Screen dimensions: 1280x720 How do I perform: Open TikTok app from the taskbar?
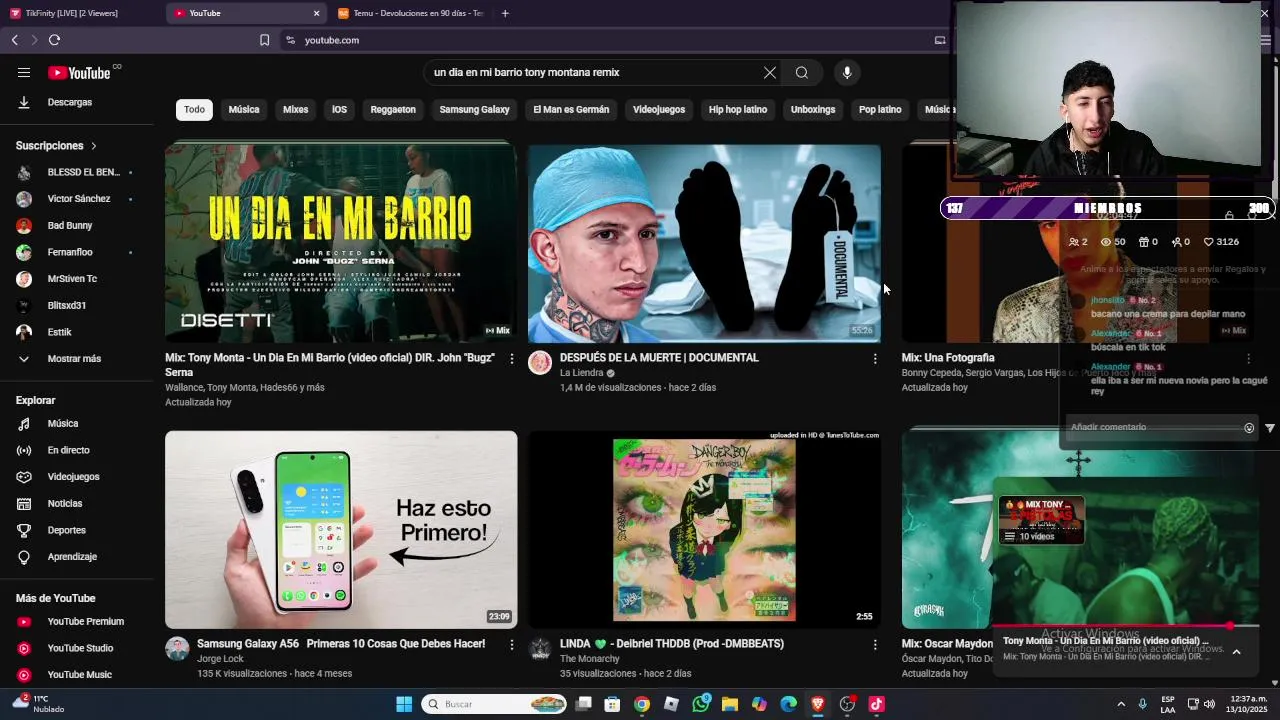877,704
